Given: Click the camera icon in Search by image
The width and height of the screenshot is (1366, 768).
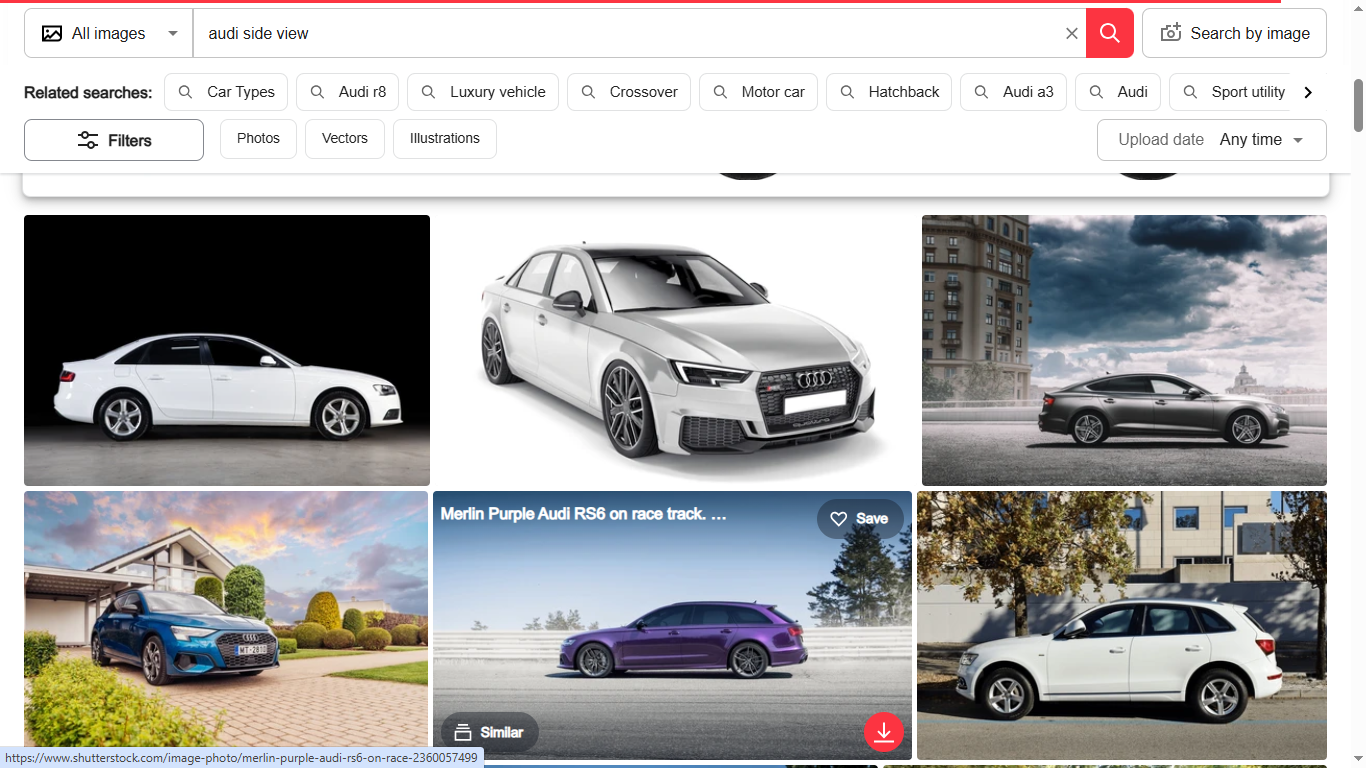Looking at the screenshot, I should (1170, 33).
